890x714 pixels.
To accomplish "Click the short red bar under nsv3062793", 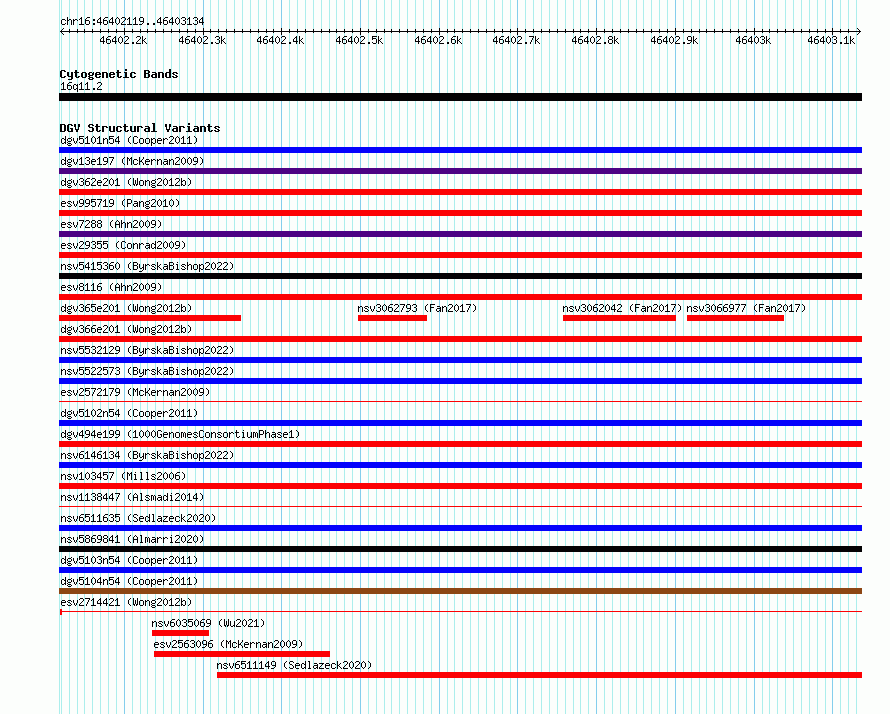I will 392,318.
